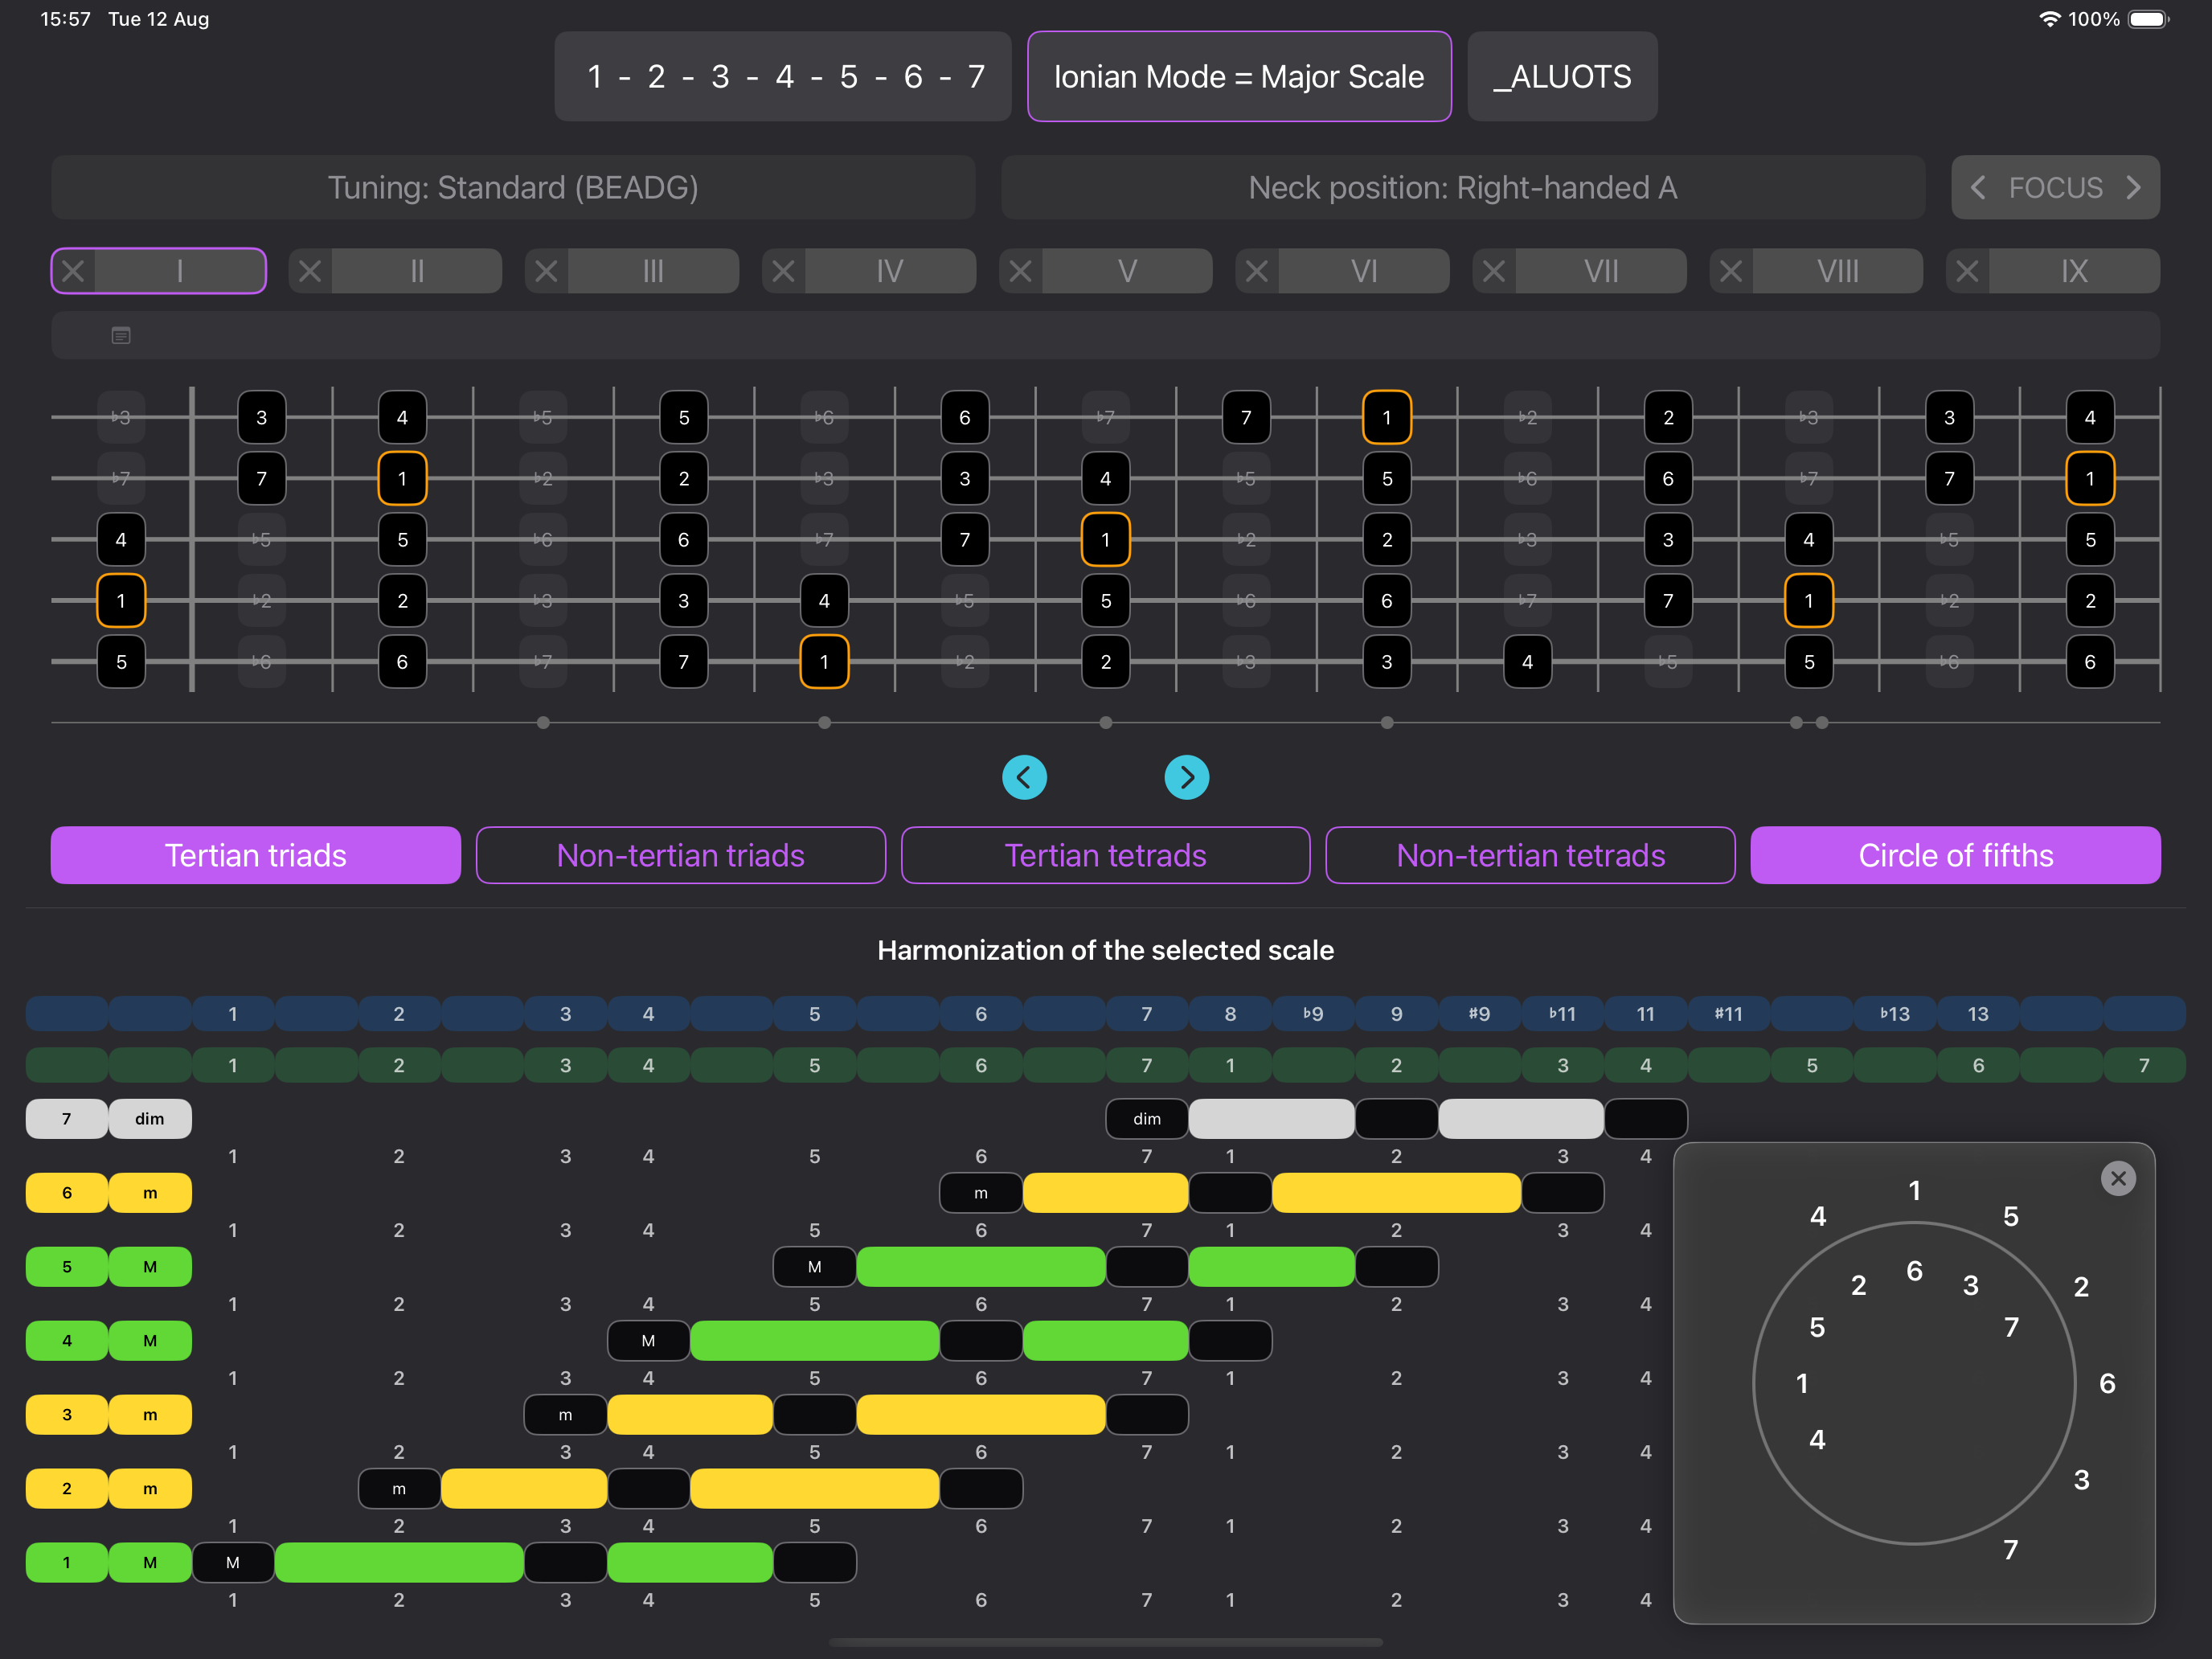The height and width of the screenshot is (1659, 2212).
Task: Click the Wi-Fi status icon
Action: pos(2049,19)
